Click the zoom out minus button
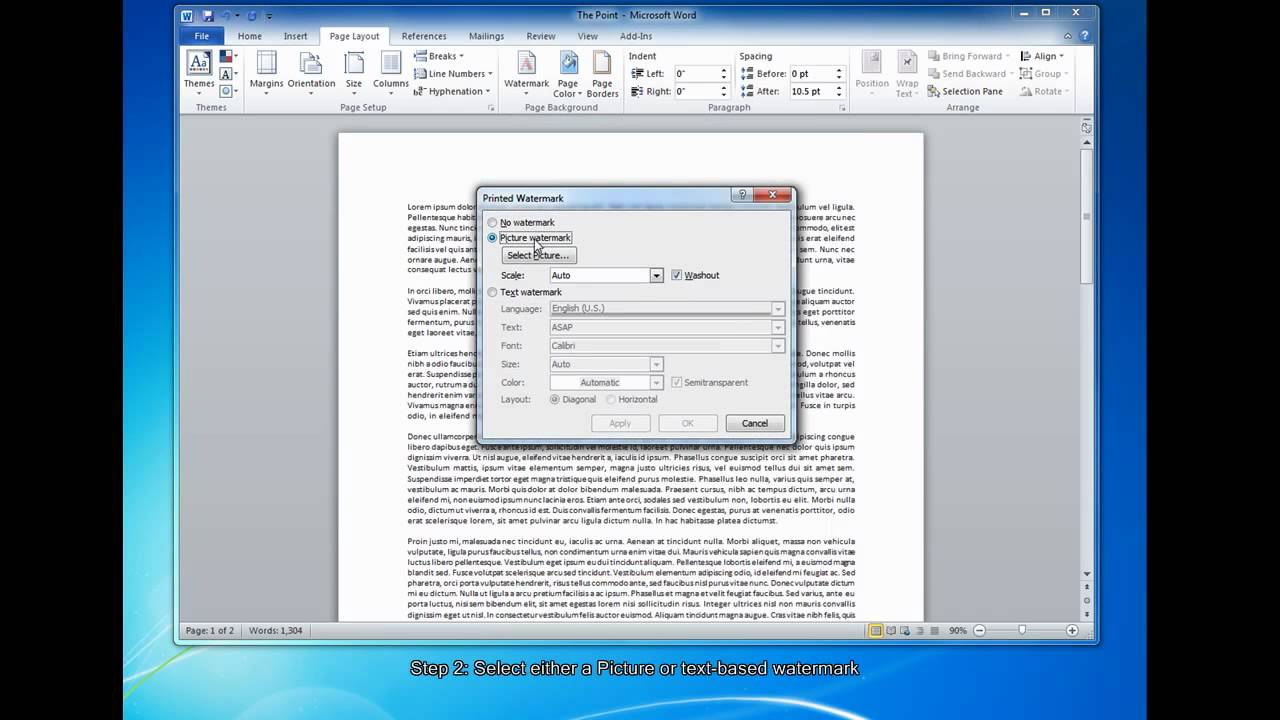 tap(980, 631)
